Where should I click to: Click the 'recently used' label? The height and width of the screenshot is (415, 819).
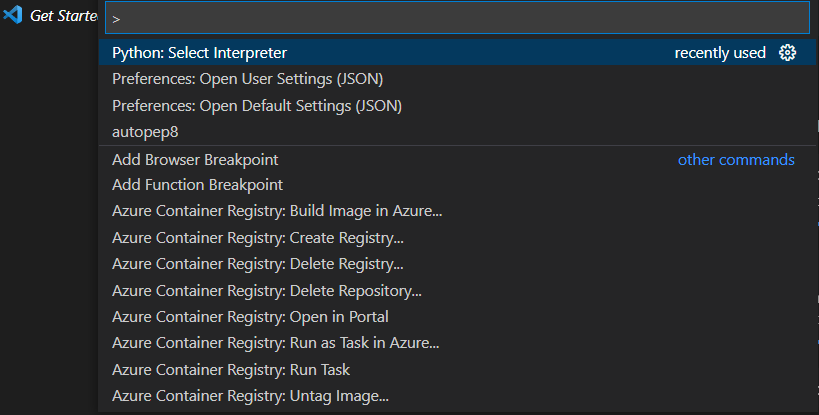coord(720,53)
